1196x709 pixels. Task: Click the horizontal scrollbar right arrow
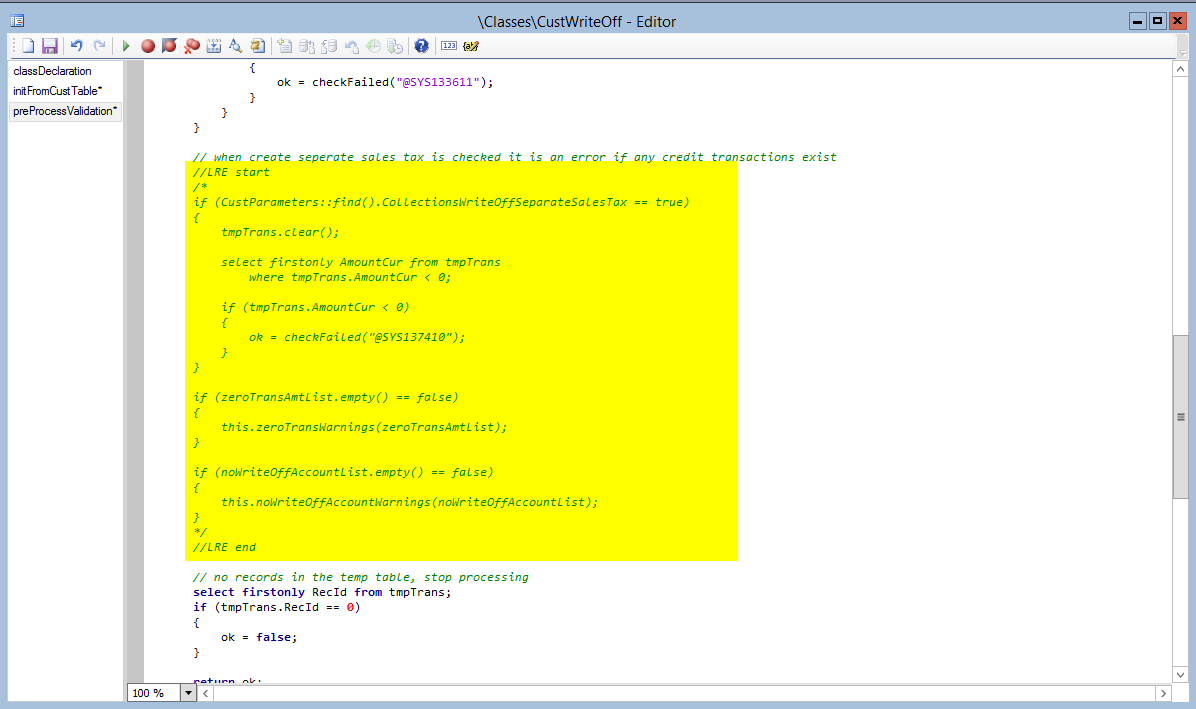(x=1163, y=693)
